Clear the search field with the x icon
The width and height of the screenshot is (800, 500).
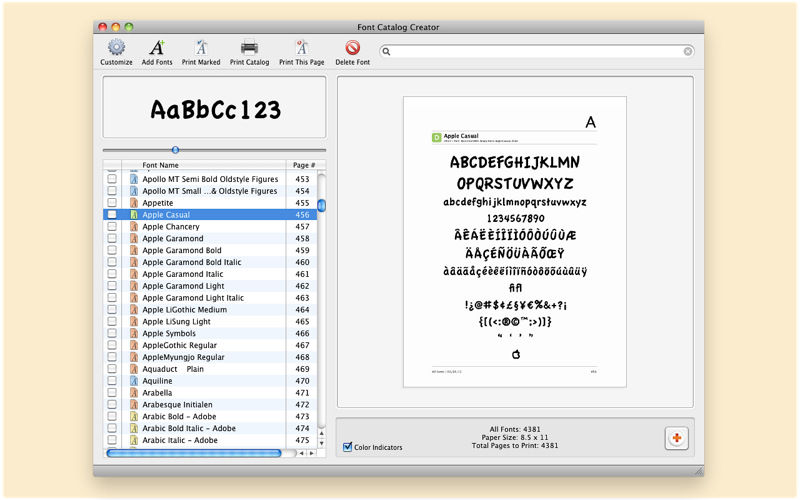[x=688, y=52]
